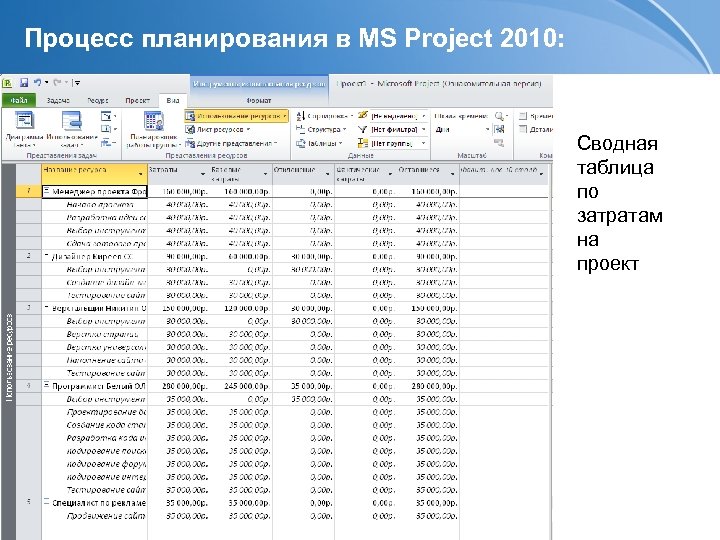The image size is (720, 540).
Task: Click the highlight marker icon
Action: tap(363, 116)
